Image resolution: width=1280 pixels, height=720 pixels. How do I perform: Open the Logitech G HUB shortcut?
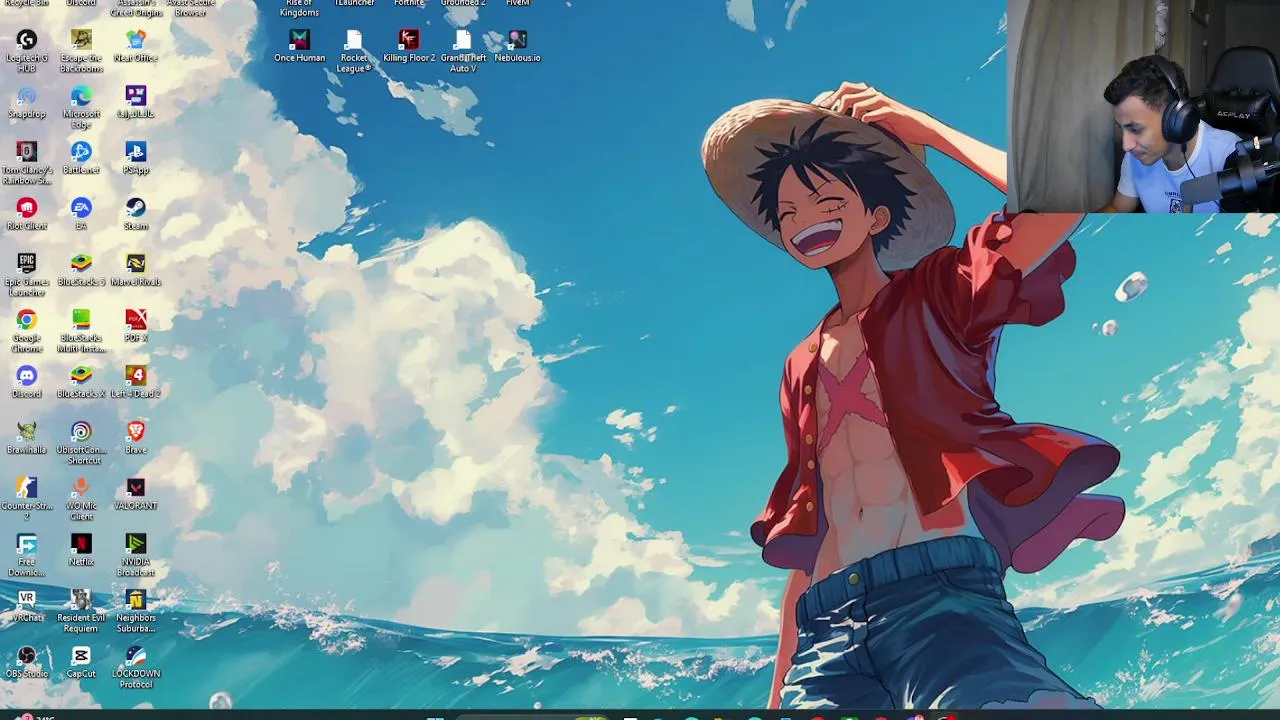point(27,40)
